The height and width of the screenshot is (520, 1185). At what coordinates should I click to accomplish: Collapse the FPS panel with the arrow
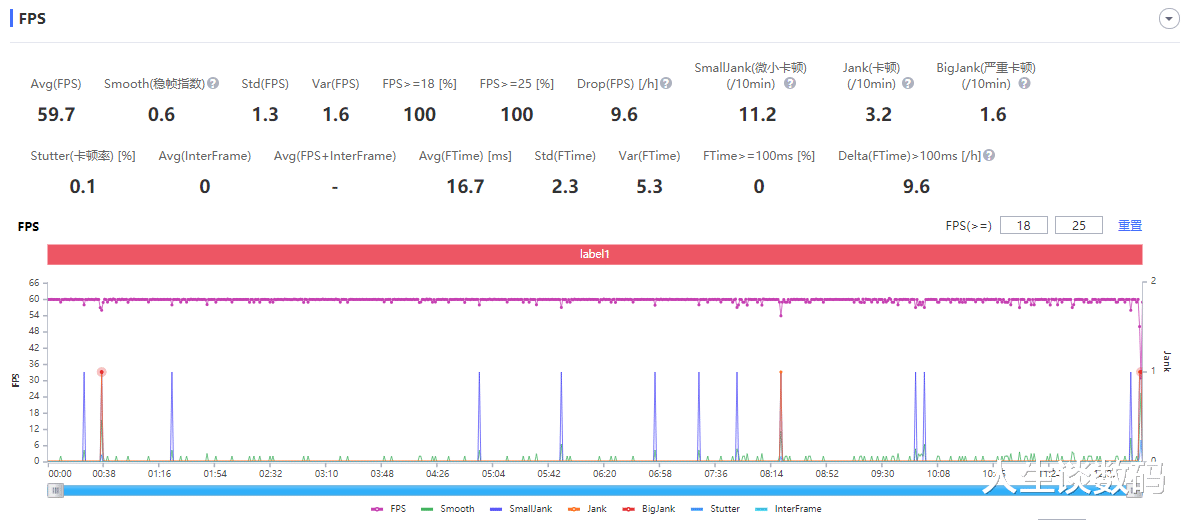coord(1169,20)
